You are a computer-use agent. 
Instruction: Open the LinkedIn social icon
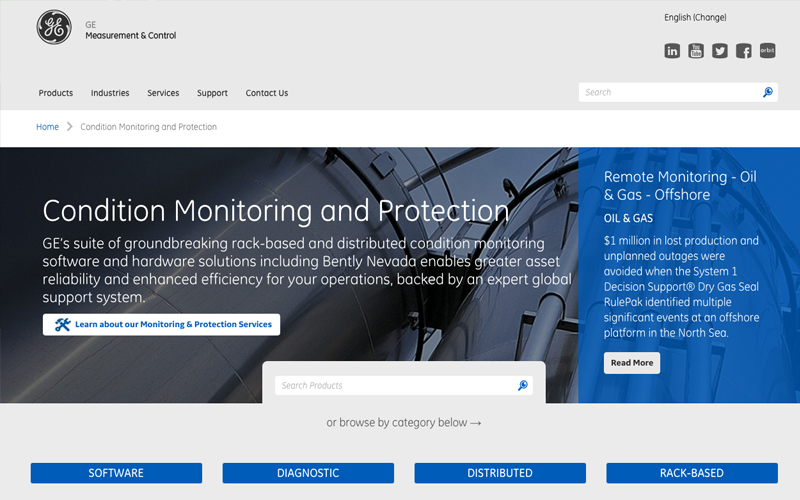click(672, 51)
